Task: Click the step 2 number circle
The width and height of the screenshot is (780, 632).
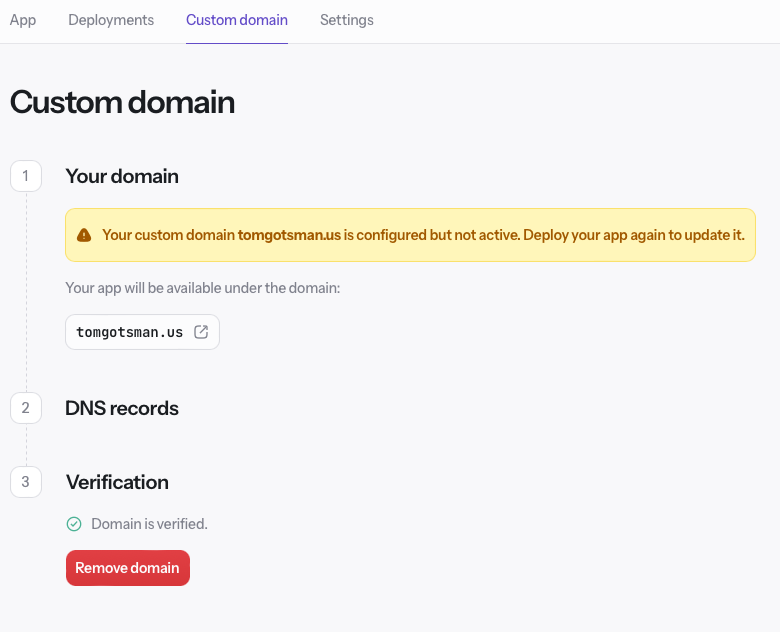Action: click(x=26, y=408)
